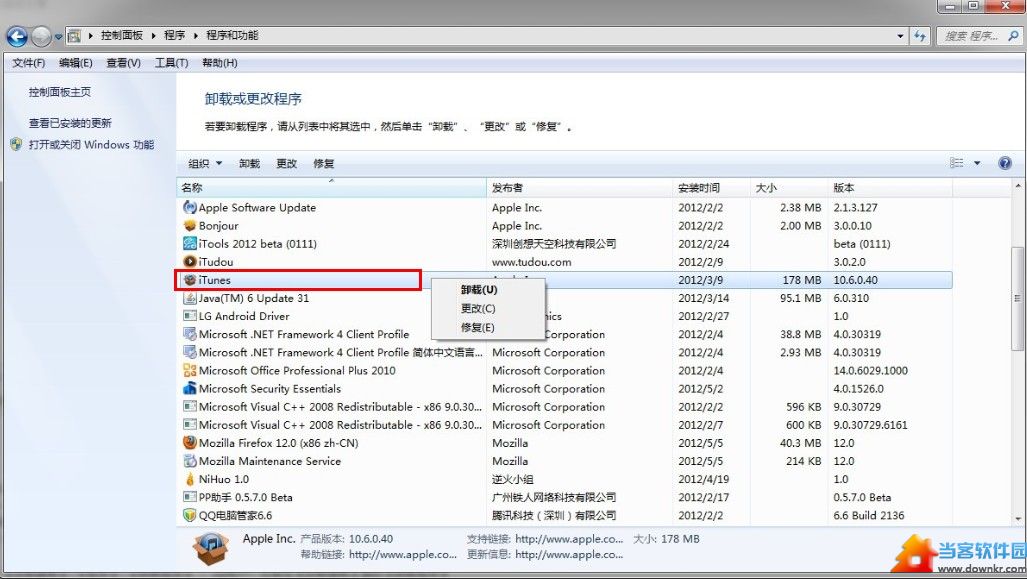
Task: Click the Bonjour program icon
Action: [189, 226]
